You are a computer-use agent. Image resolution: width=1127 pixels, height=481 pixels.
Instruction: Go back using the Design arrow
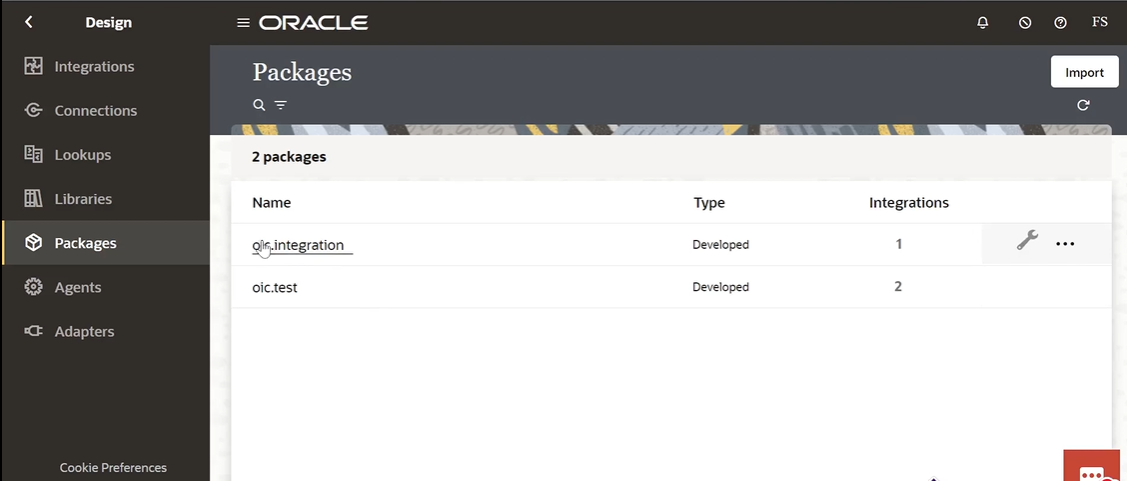pos(29,22)
